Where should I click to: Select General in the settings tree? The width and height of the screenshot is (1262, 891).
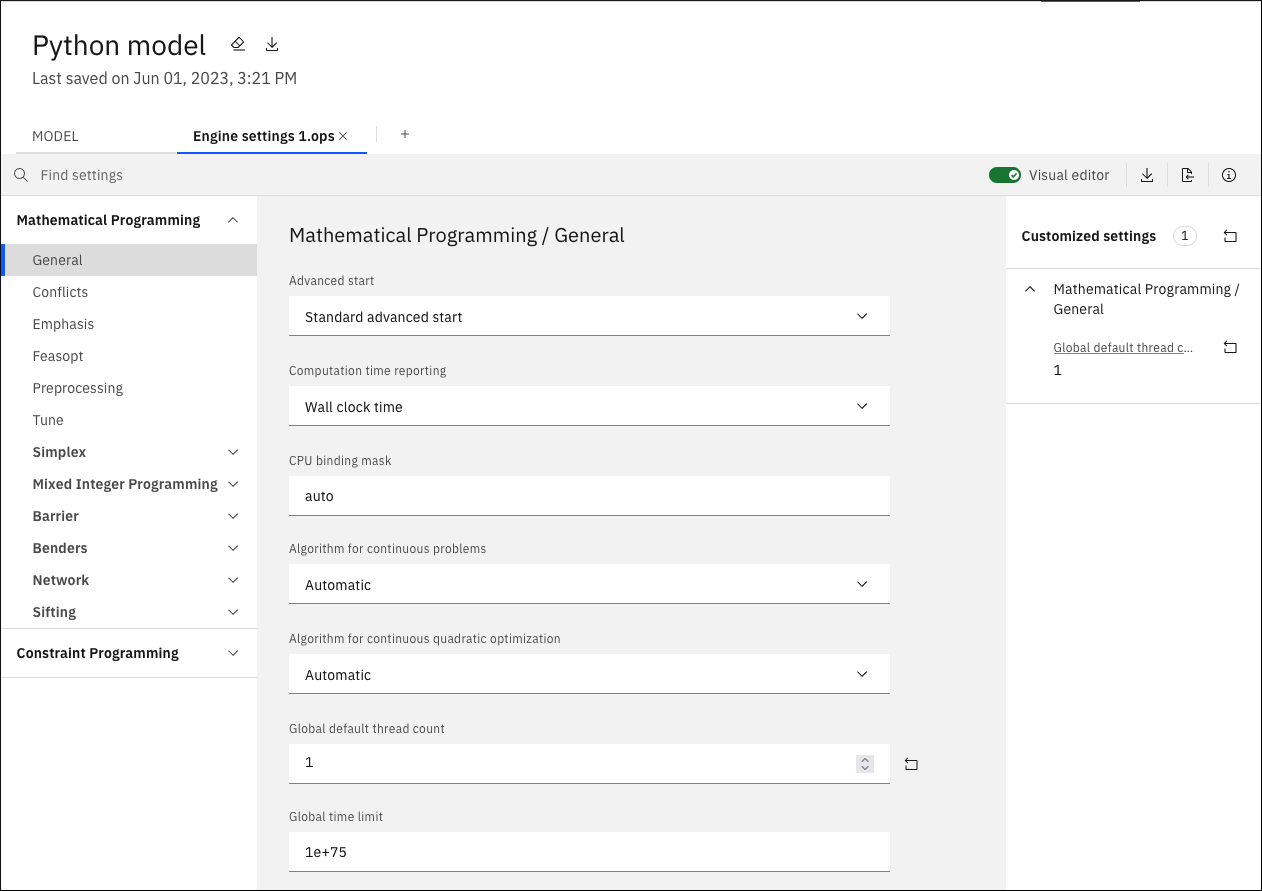129,260
